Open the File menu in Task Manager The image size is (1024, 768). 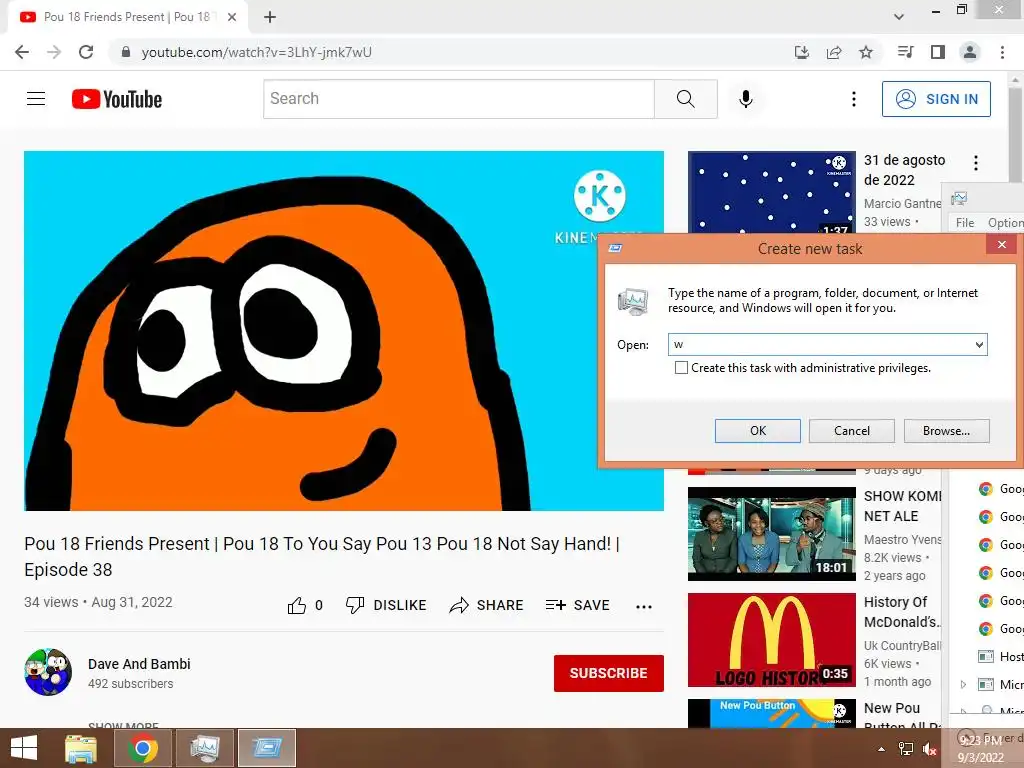965,223
